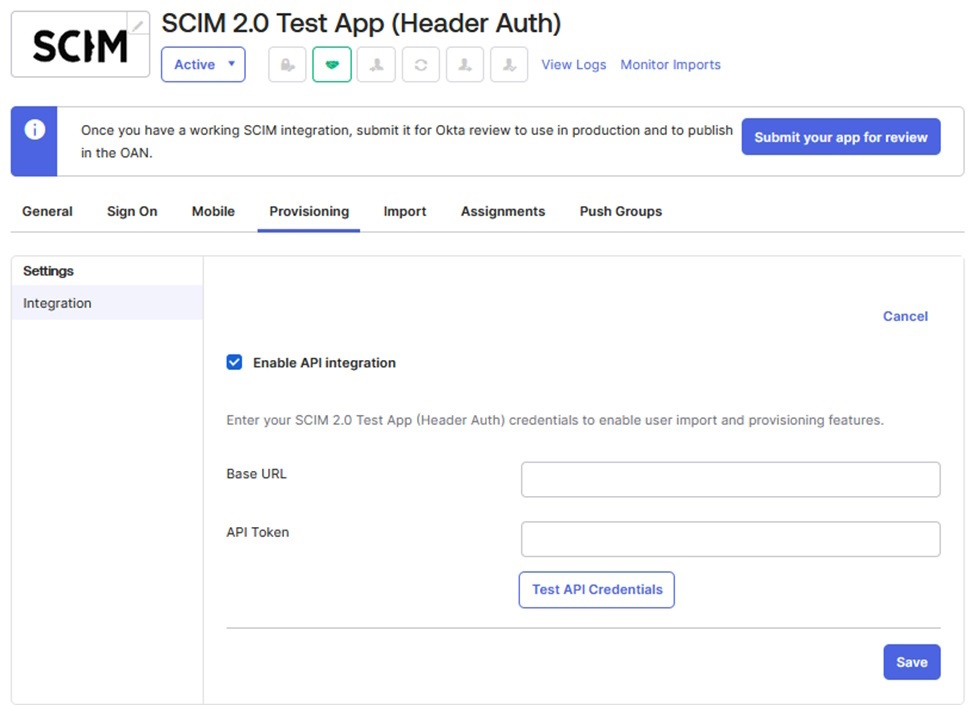Open the Push Groups tab
The height and width of the screenshot is (705, 973).
tap(620, 211)
